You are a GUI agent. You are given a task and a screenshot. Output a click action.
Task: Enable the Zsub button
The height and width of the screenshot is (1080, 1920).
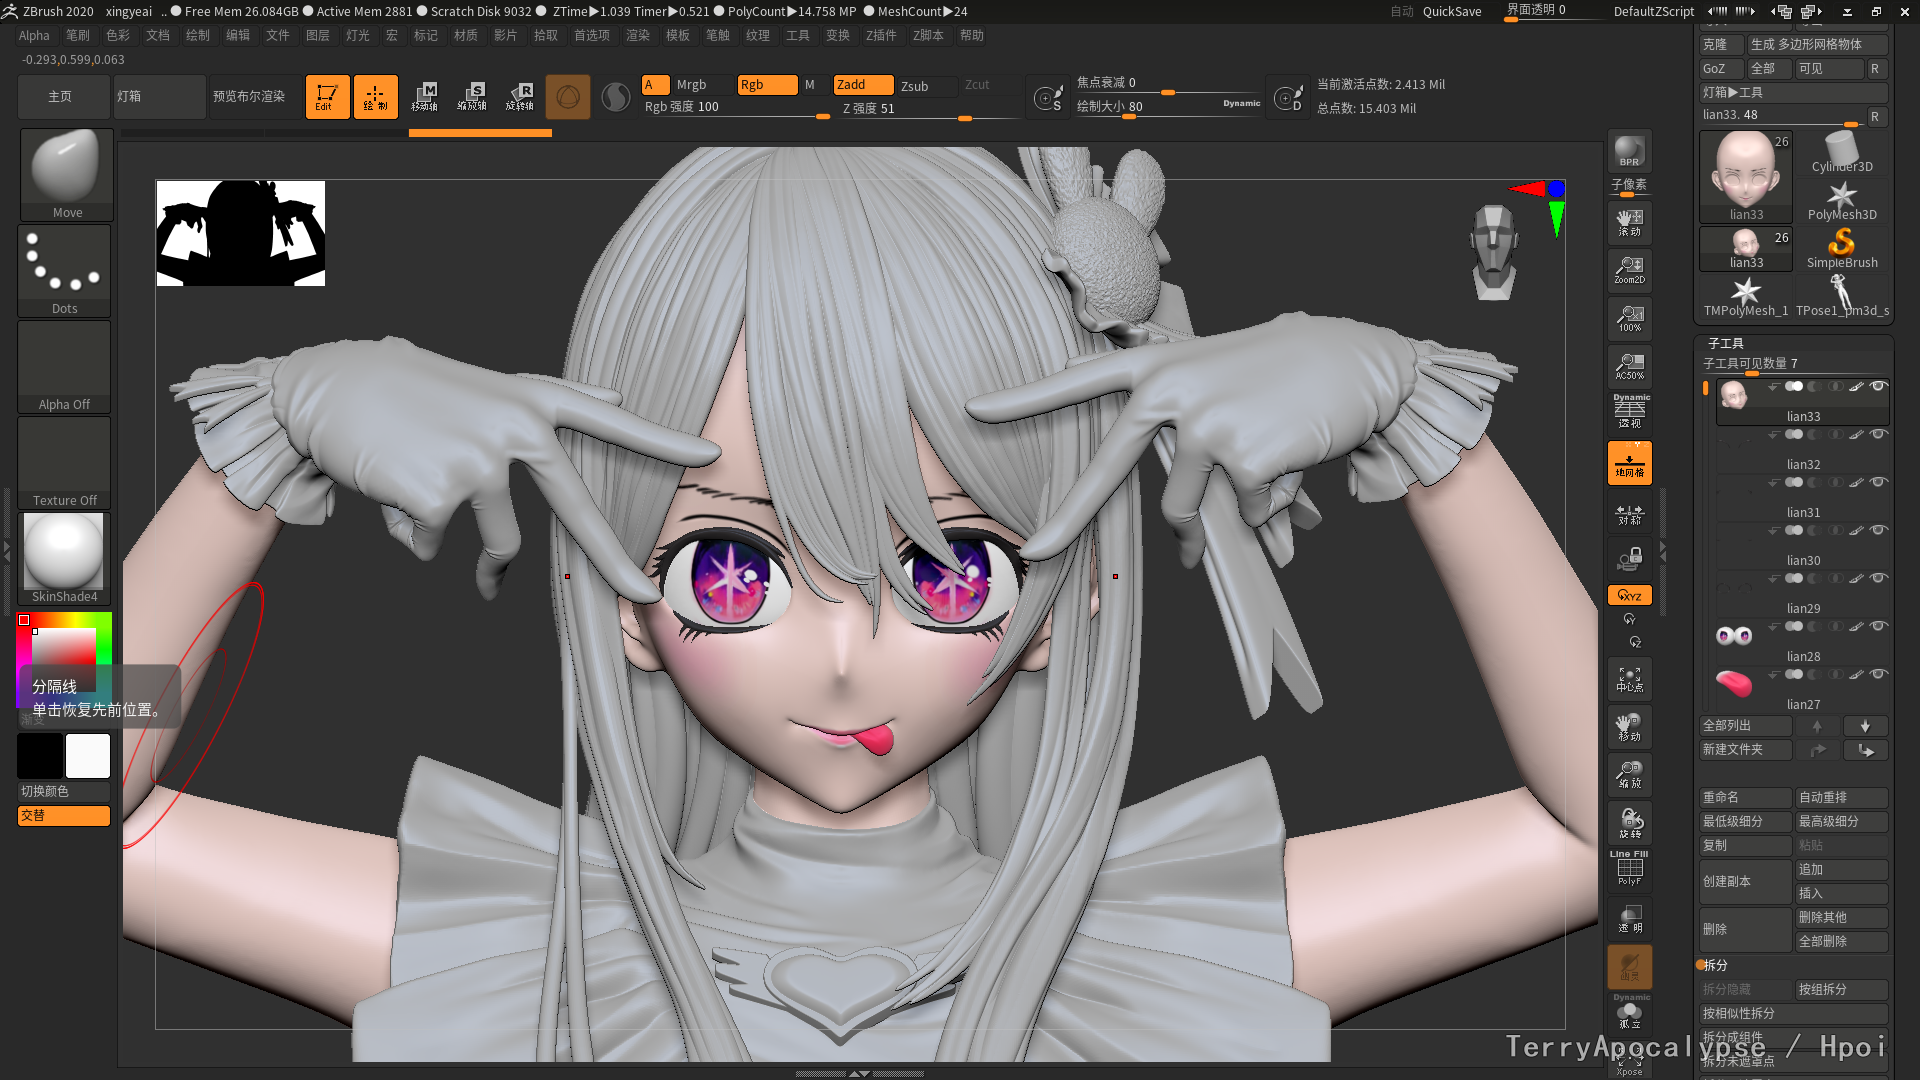click(x=926, y=86)
